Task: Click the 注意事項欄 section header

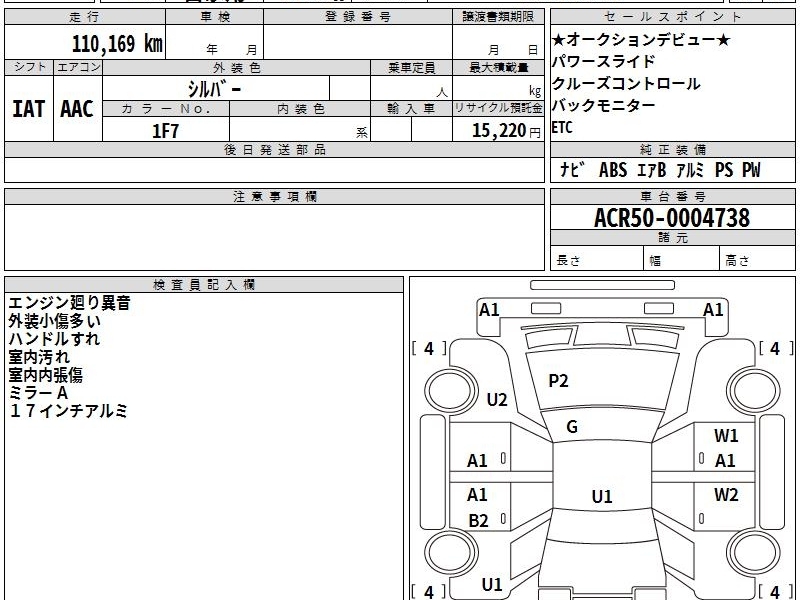Action: click(x=274, y=196)
